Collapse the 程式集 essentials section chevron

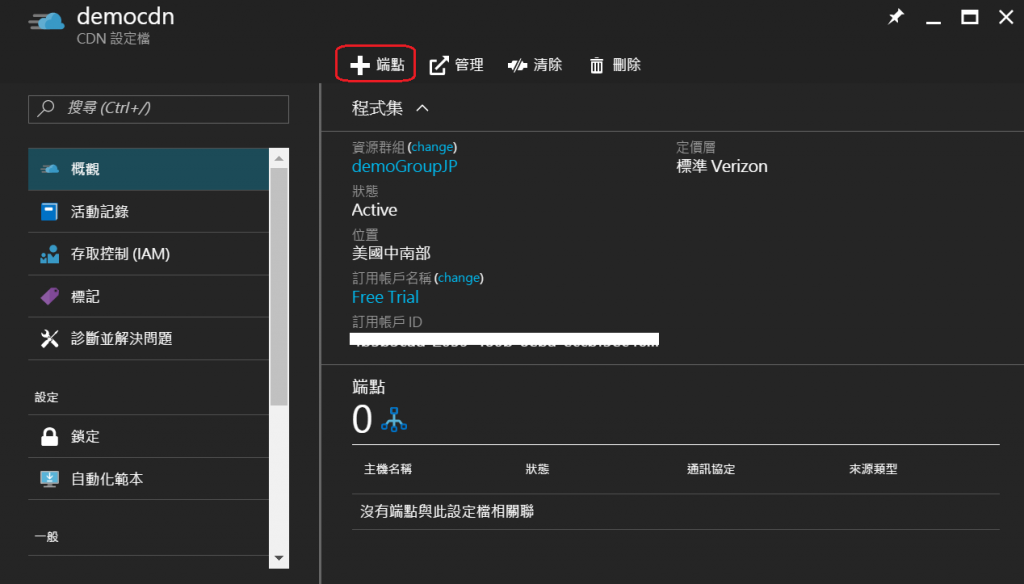(x=423, y=108)
